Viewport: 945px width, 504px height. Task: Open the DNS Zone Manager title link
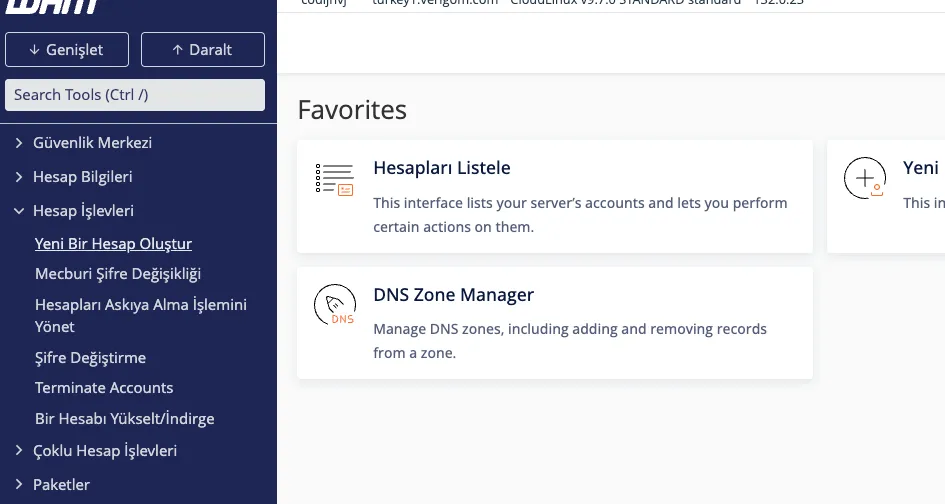(453, 295)
